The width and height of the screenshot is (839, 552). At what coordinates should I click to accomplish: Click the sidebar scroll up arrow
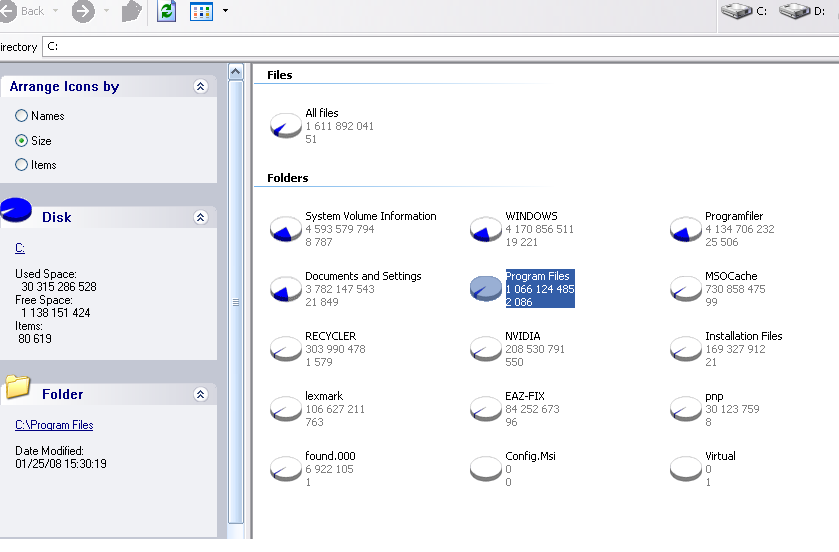coord(235,72)
